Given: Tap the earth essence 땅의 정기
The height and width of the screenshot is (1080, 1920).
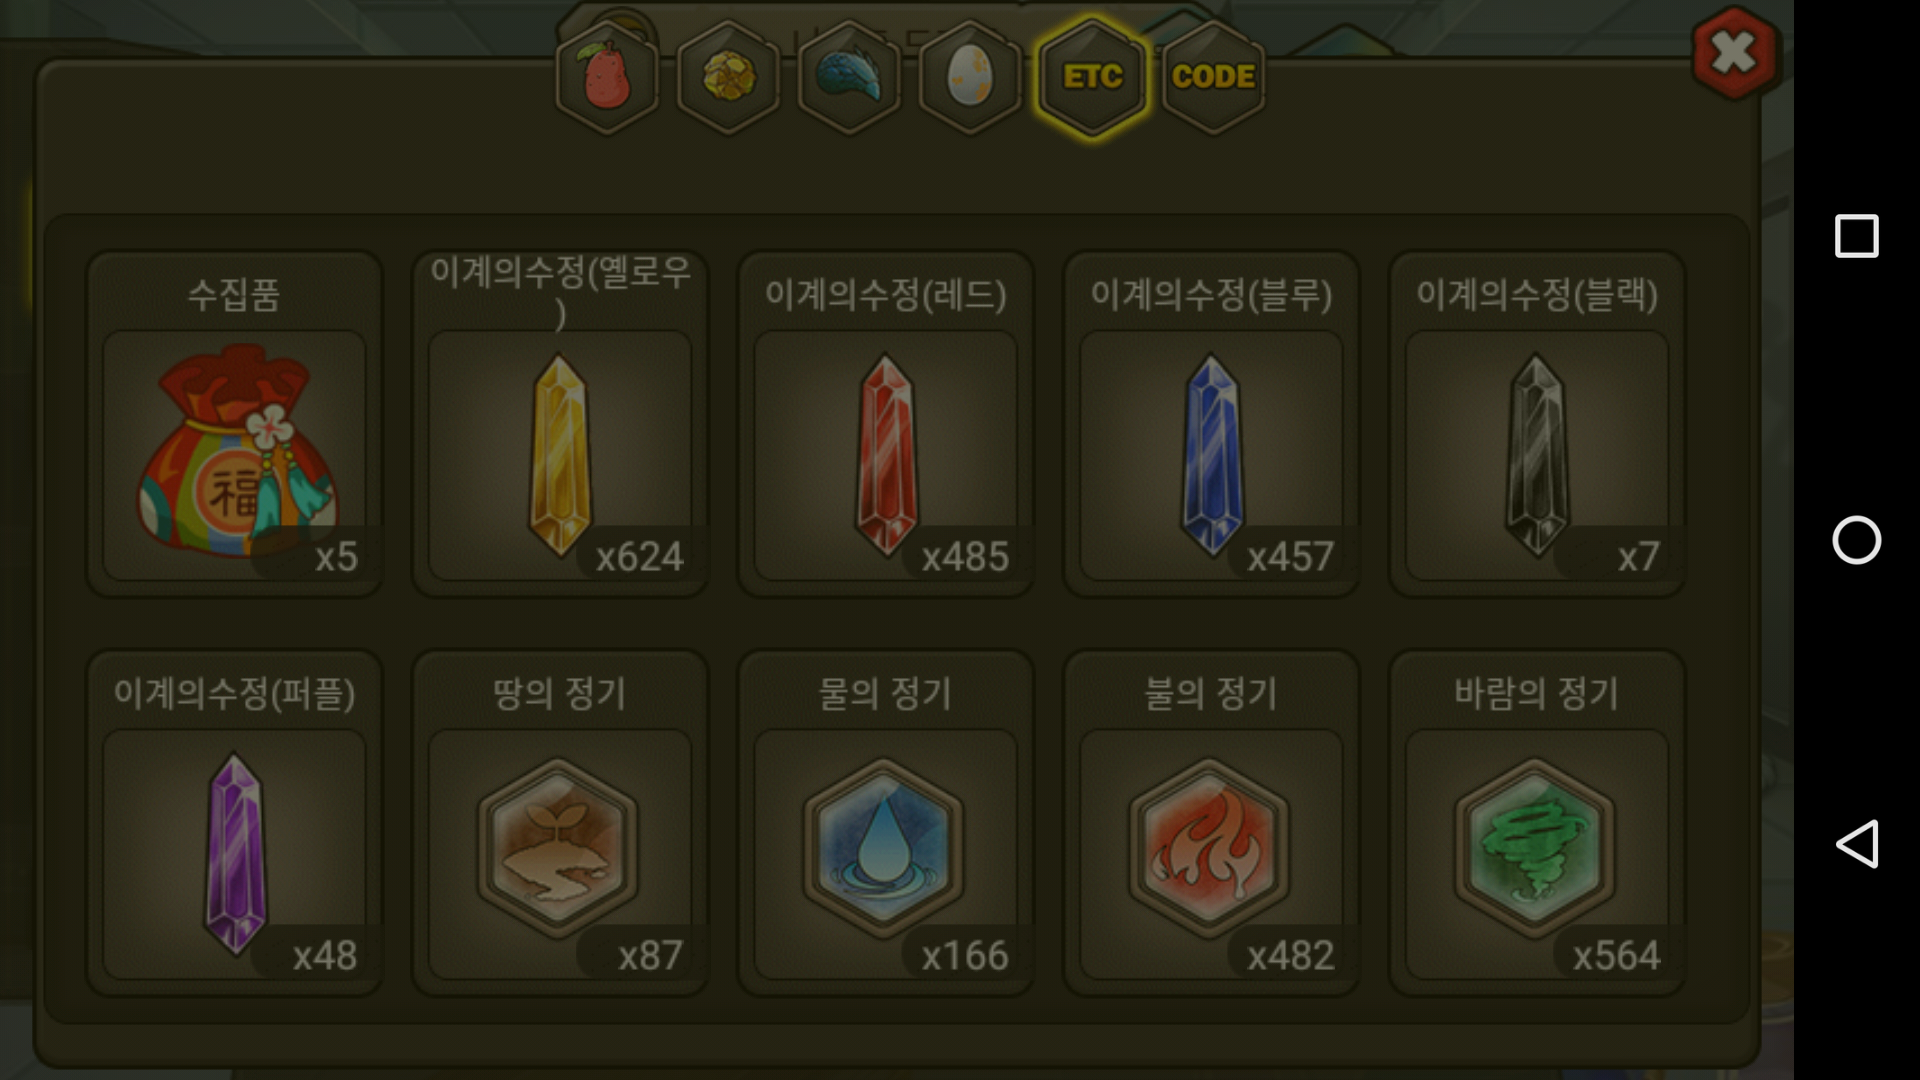Looking at the screenshot, I should click(560, 823).
